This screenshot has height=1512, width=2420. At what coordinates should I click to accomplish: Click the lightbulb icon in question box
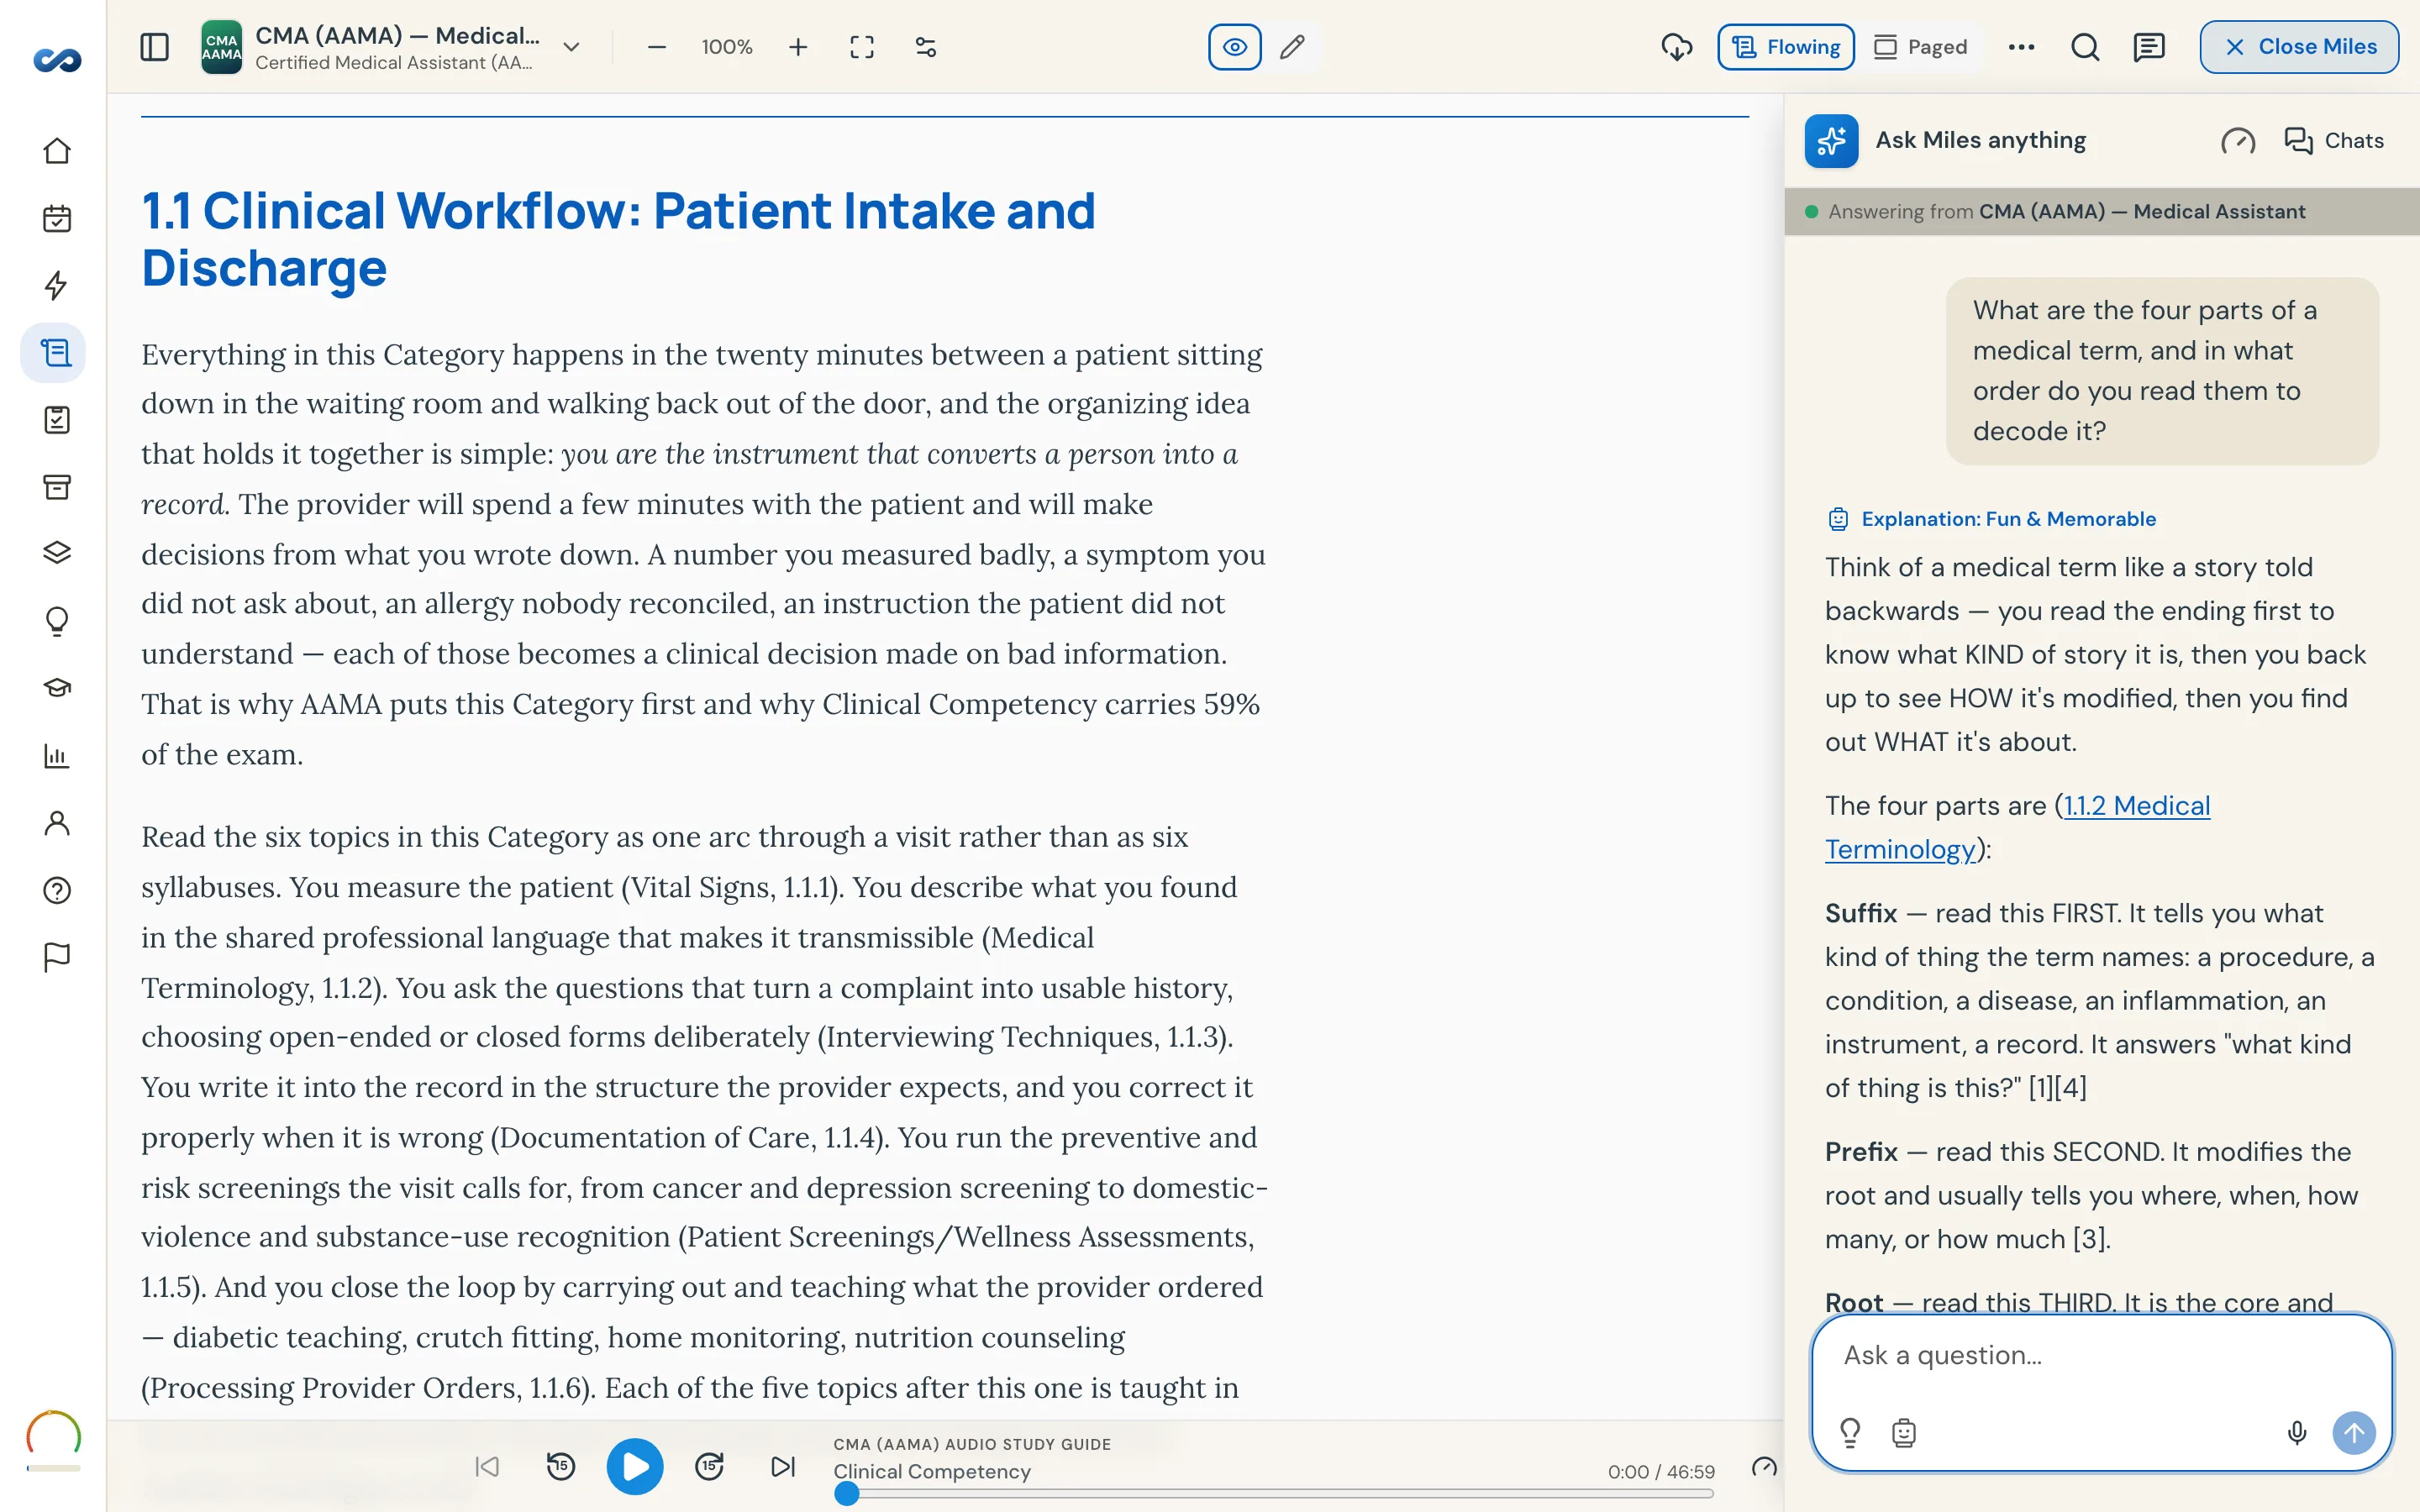pyautogui.click(x=1850, y=1433)
